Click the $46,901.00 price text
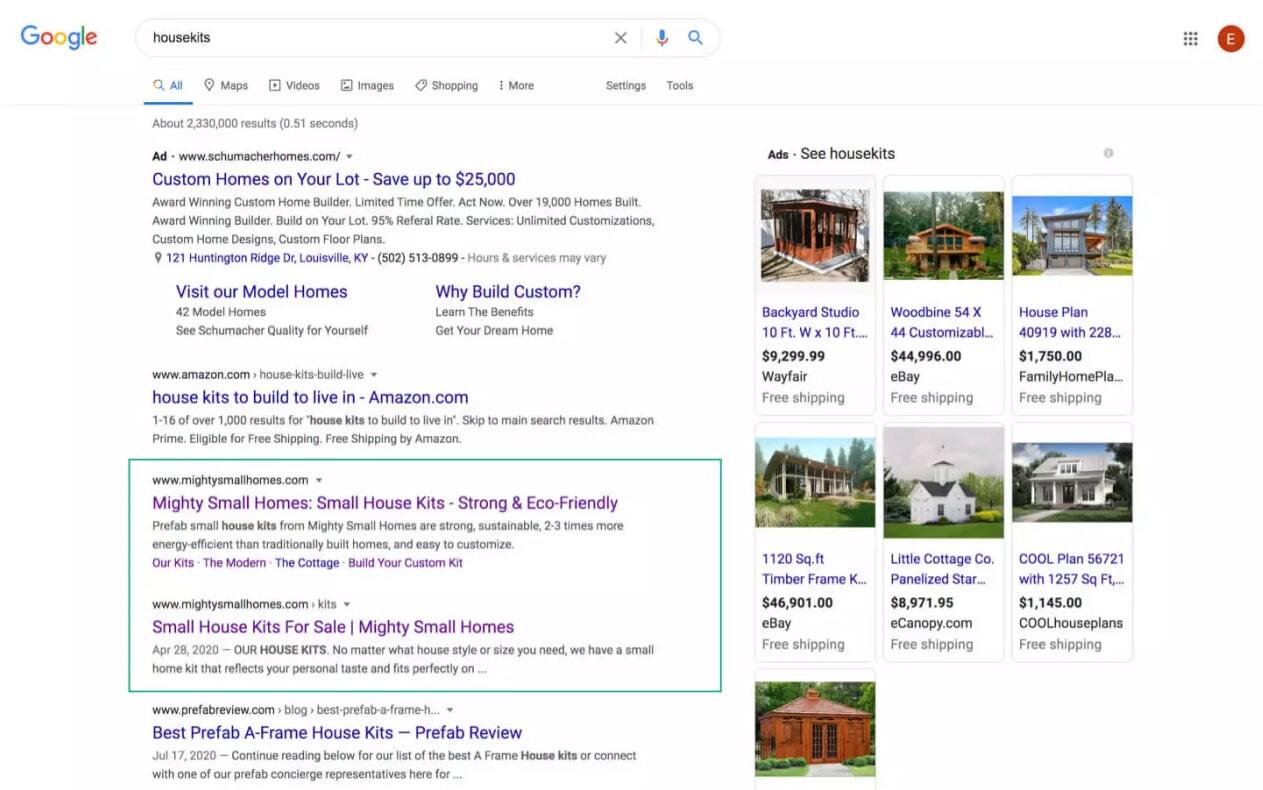This screenshot has height=790, width=1263. coord(797,603)
